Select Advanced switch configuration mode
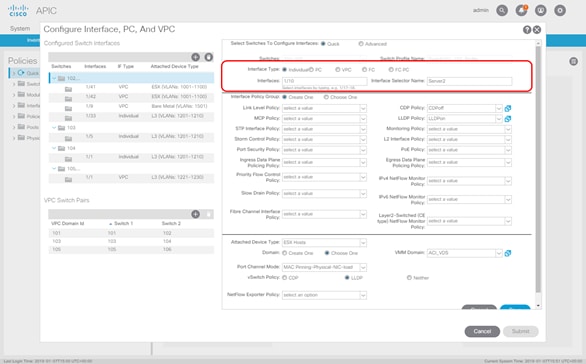The width and height of the screenshot is (586, 364). pyautogui.click(x=361, y=44)
